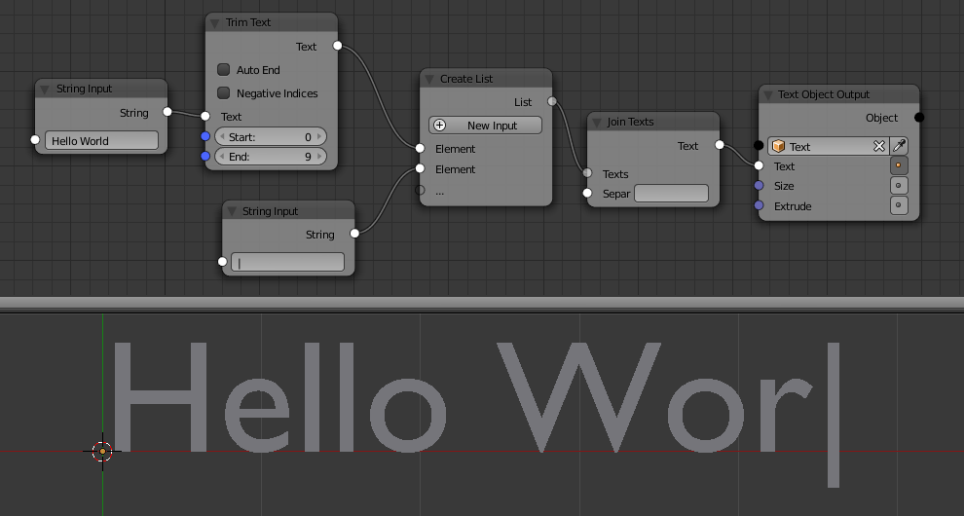964x516 pixels.
Task: Toggle the button beside the Text socket row
Action: (x=899, y=165)
